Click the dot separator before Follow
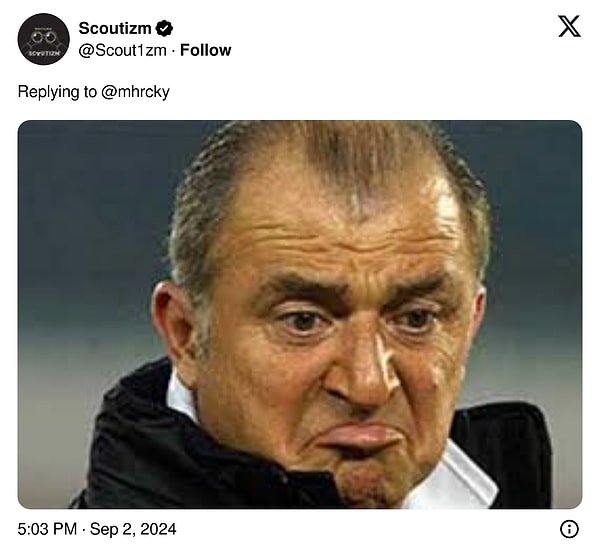The image size is (600, 559). click(x=173, y=50)
